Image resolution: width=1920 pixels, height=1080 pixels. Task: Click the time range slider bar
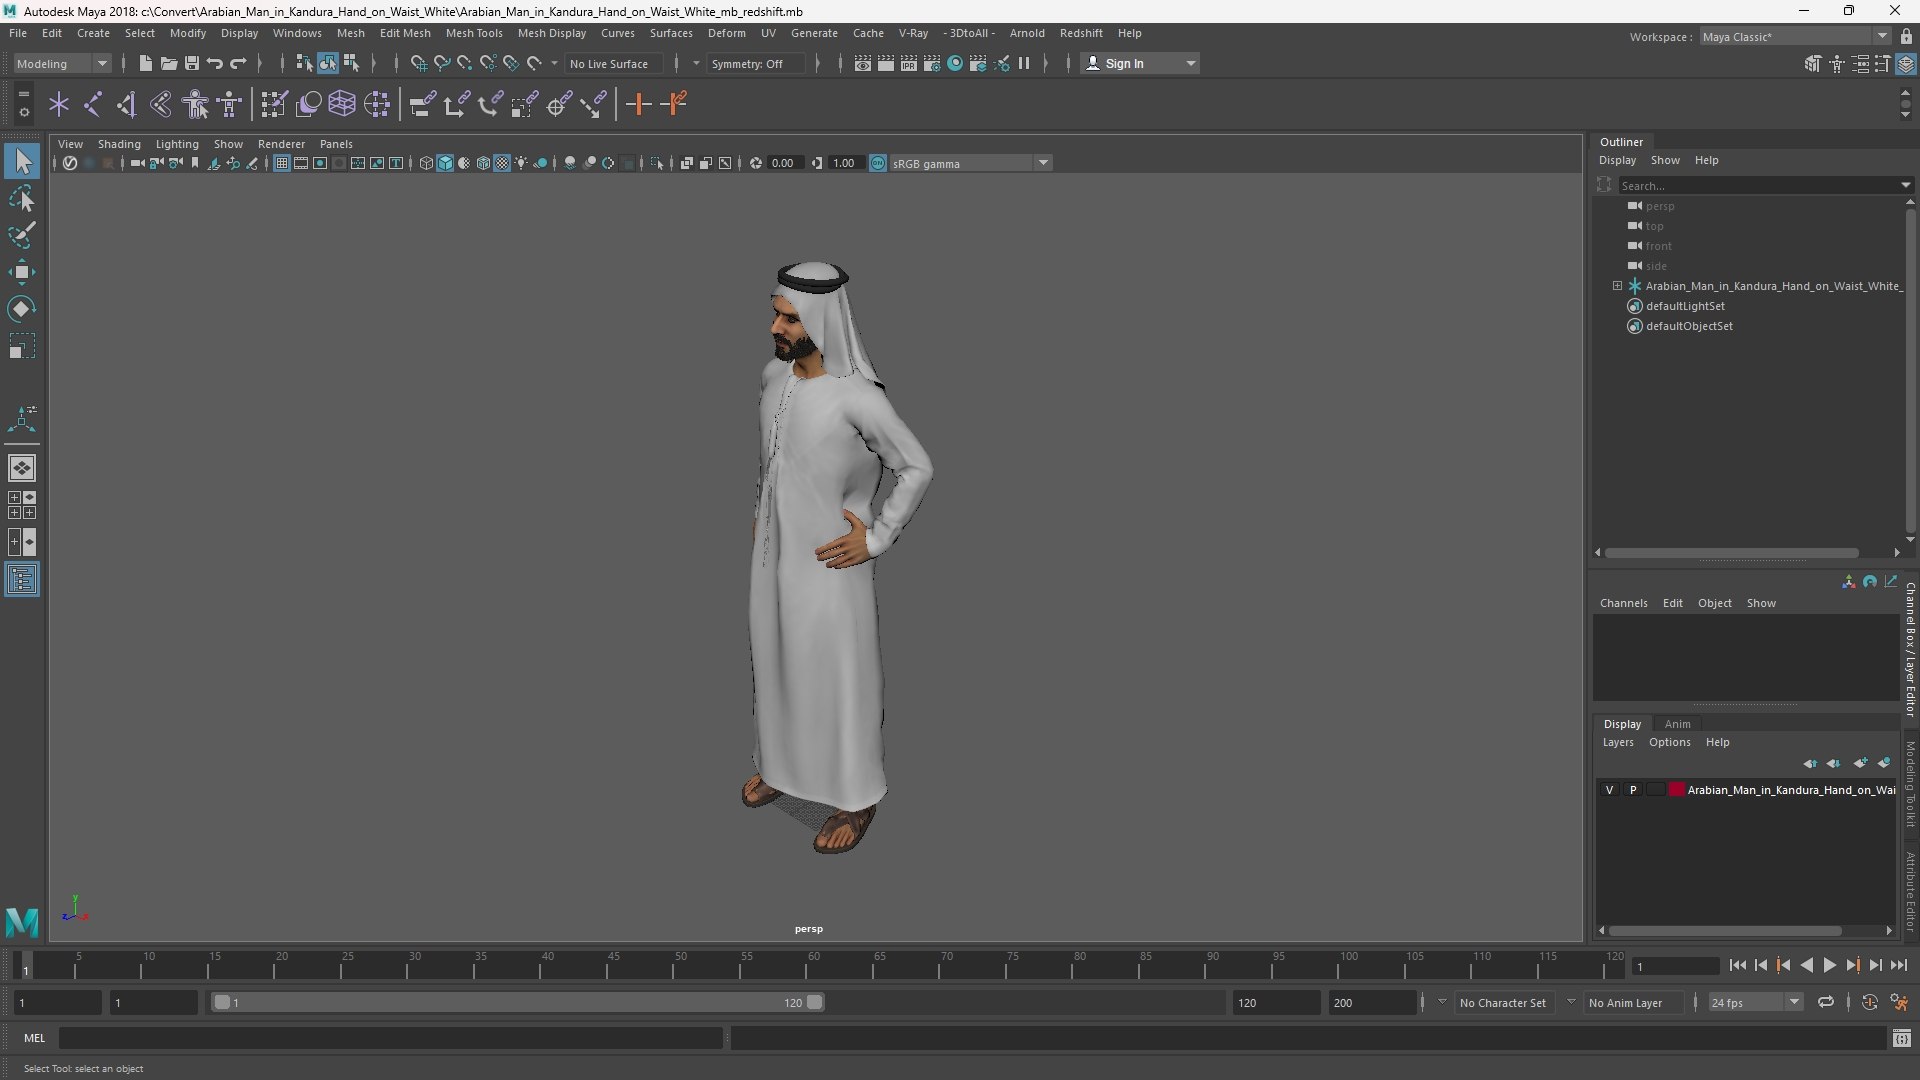coord(518,1002)
